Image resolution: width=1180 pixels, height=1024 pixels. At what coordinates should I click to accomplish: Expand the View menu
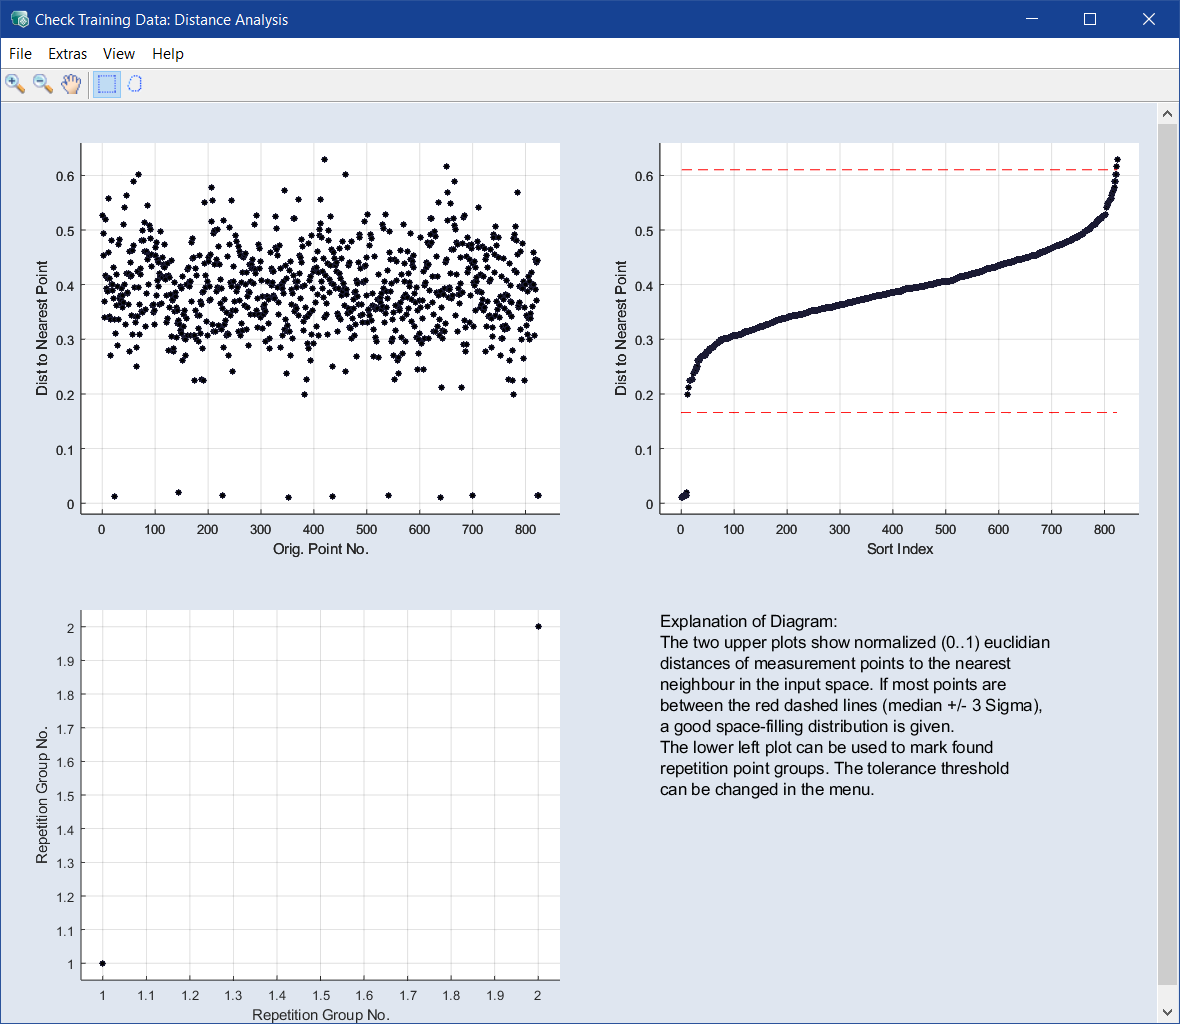point(118,54)
